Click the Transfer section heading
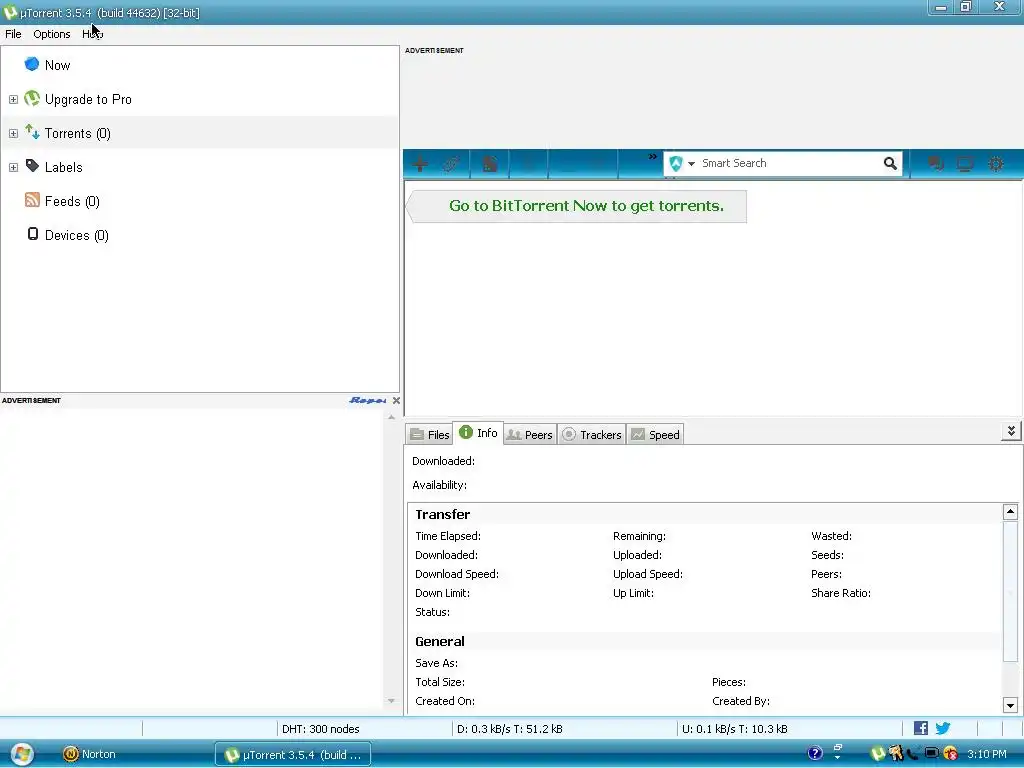Image resolution: width=1024 pixels, height=768 pixels. [x=443, y=515]
